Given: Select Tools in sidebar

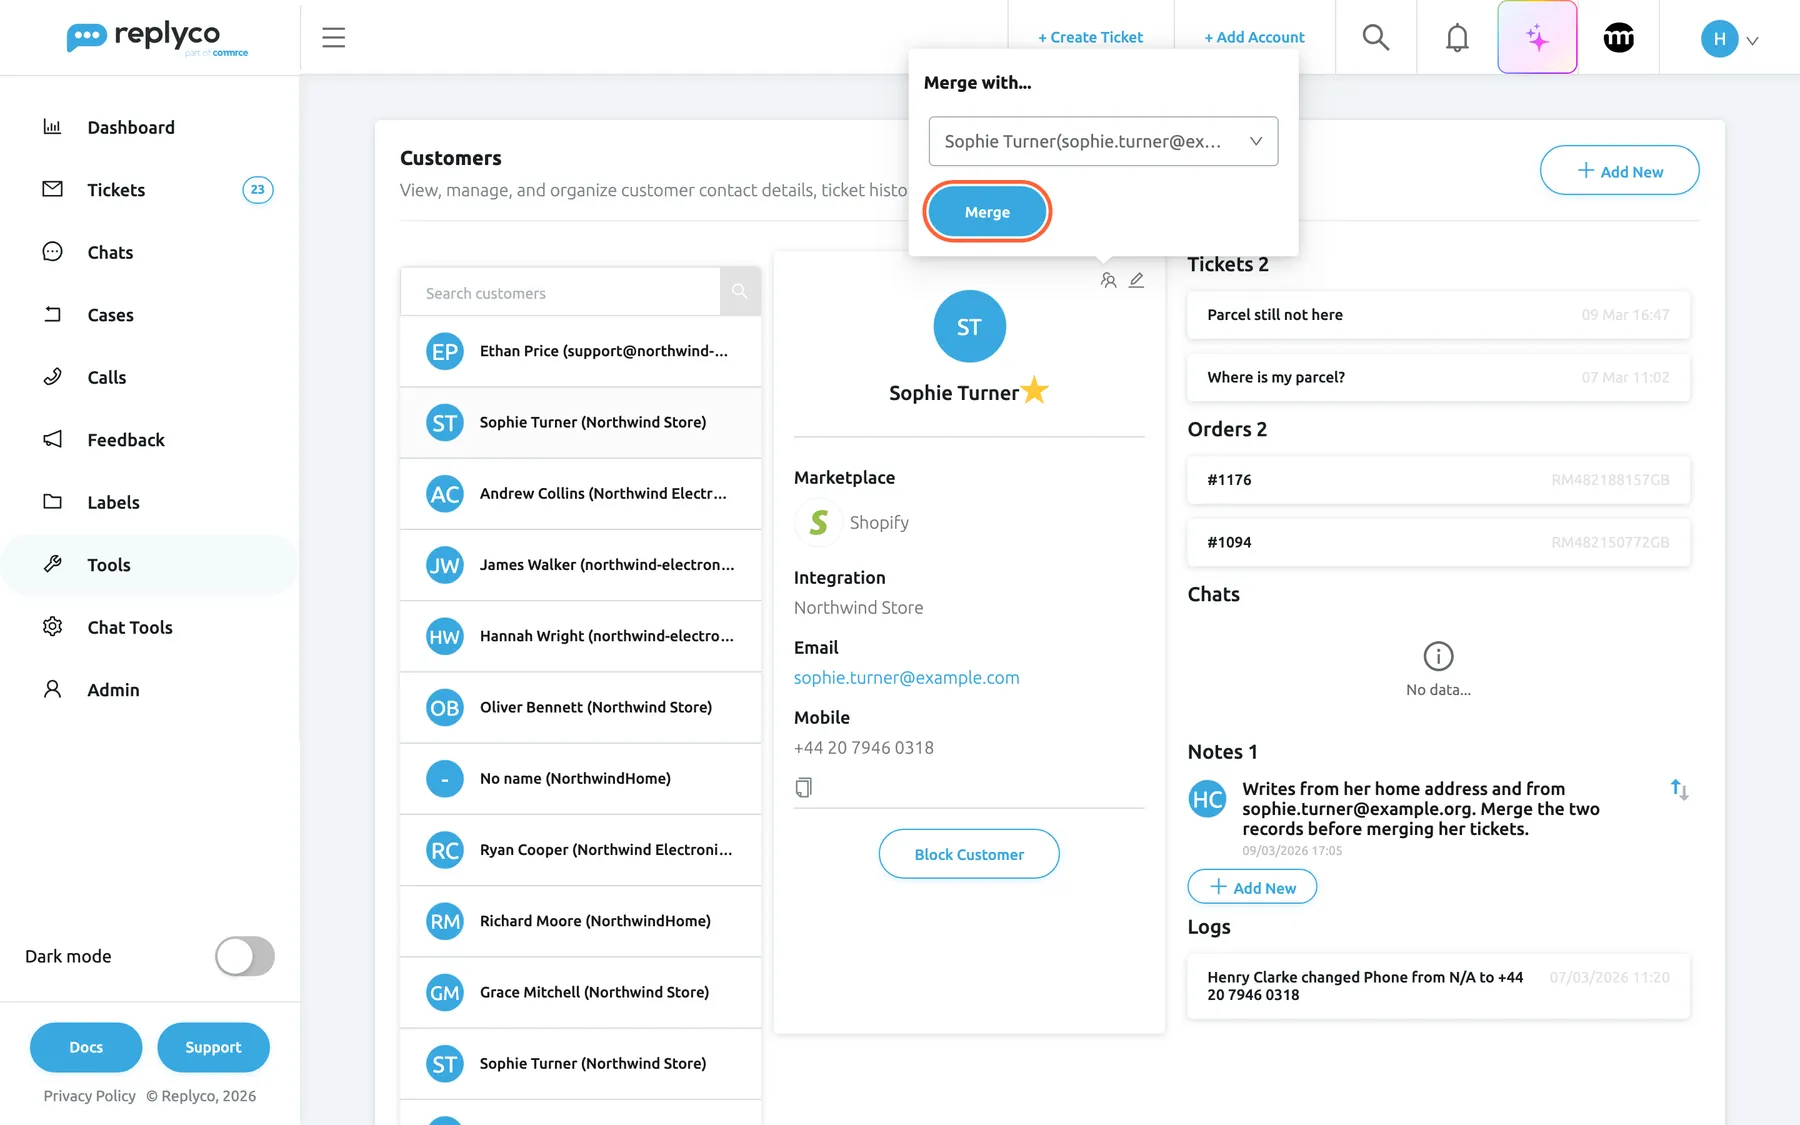Looking at the screenshot, I should click(x=150, y=565).
